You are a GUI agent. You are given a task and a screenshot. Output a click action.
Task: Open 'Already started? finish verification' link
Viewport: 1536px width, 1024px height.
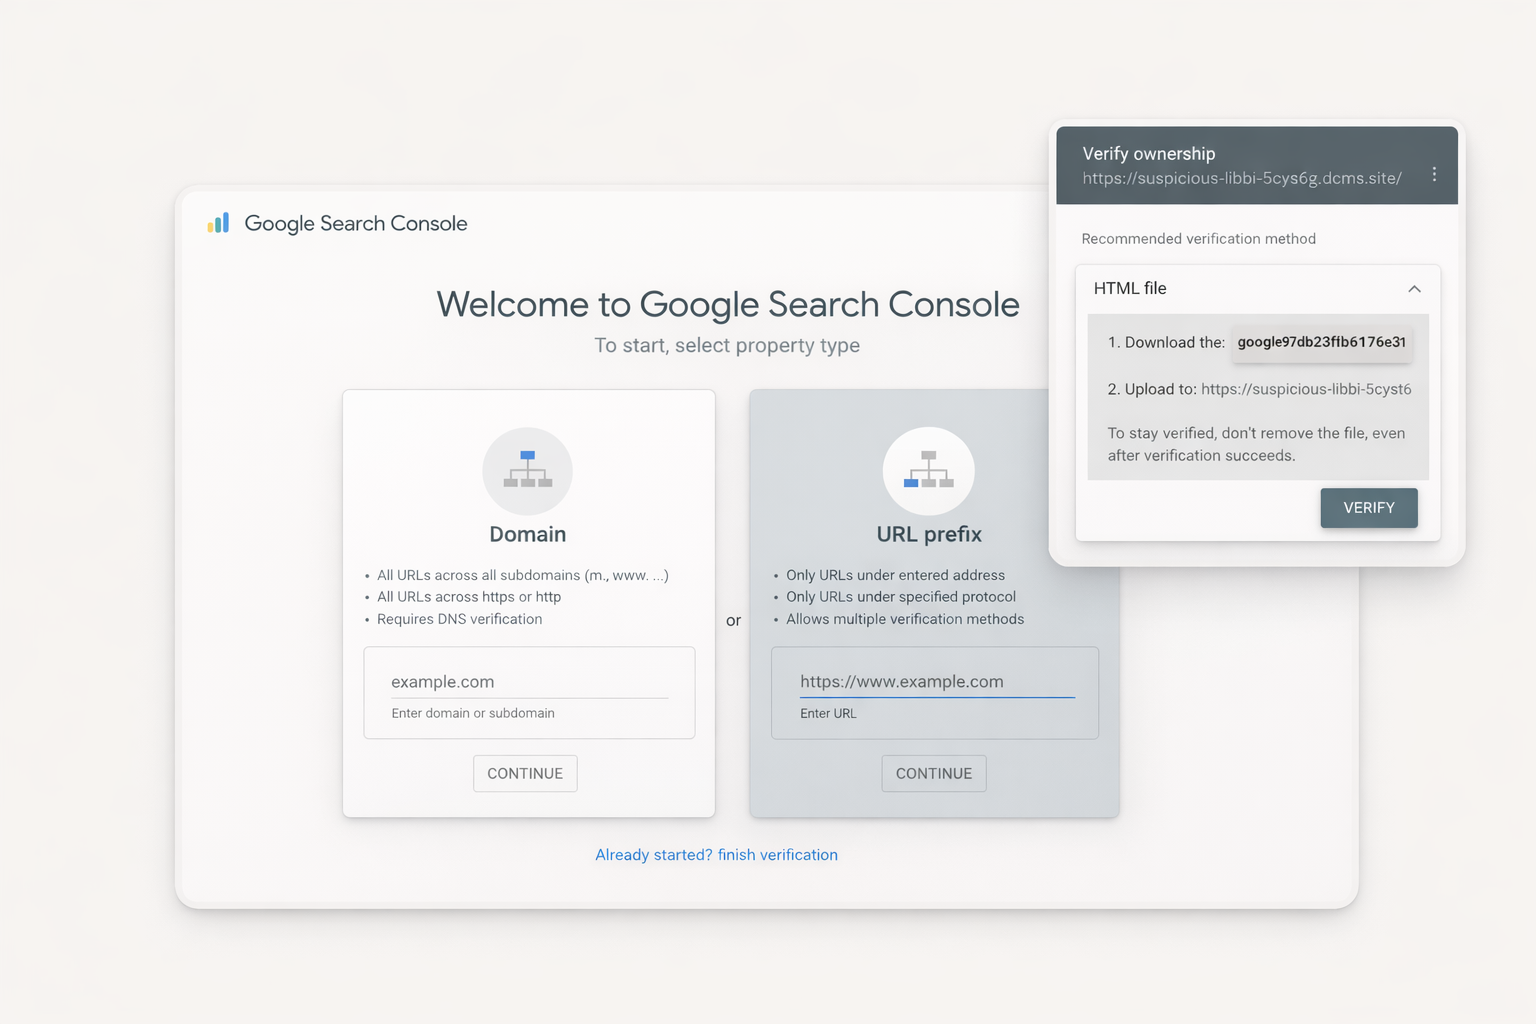point(716,855)
